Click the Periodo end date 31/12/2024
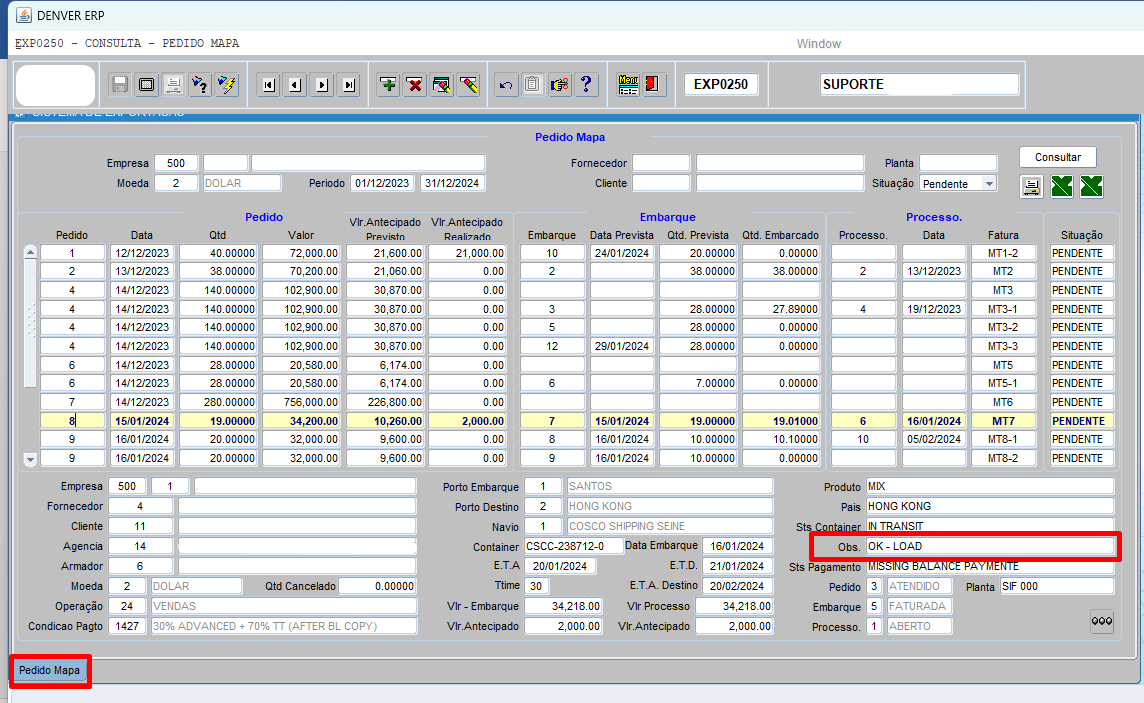The image size is (1144, 703). (452, 183)
